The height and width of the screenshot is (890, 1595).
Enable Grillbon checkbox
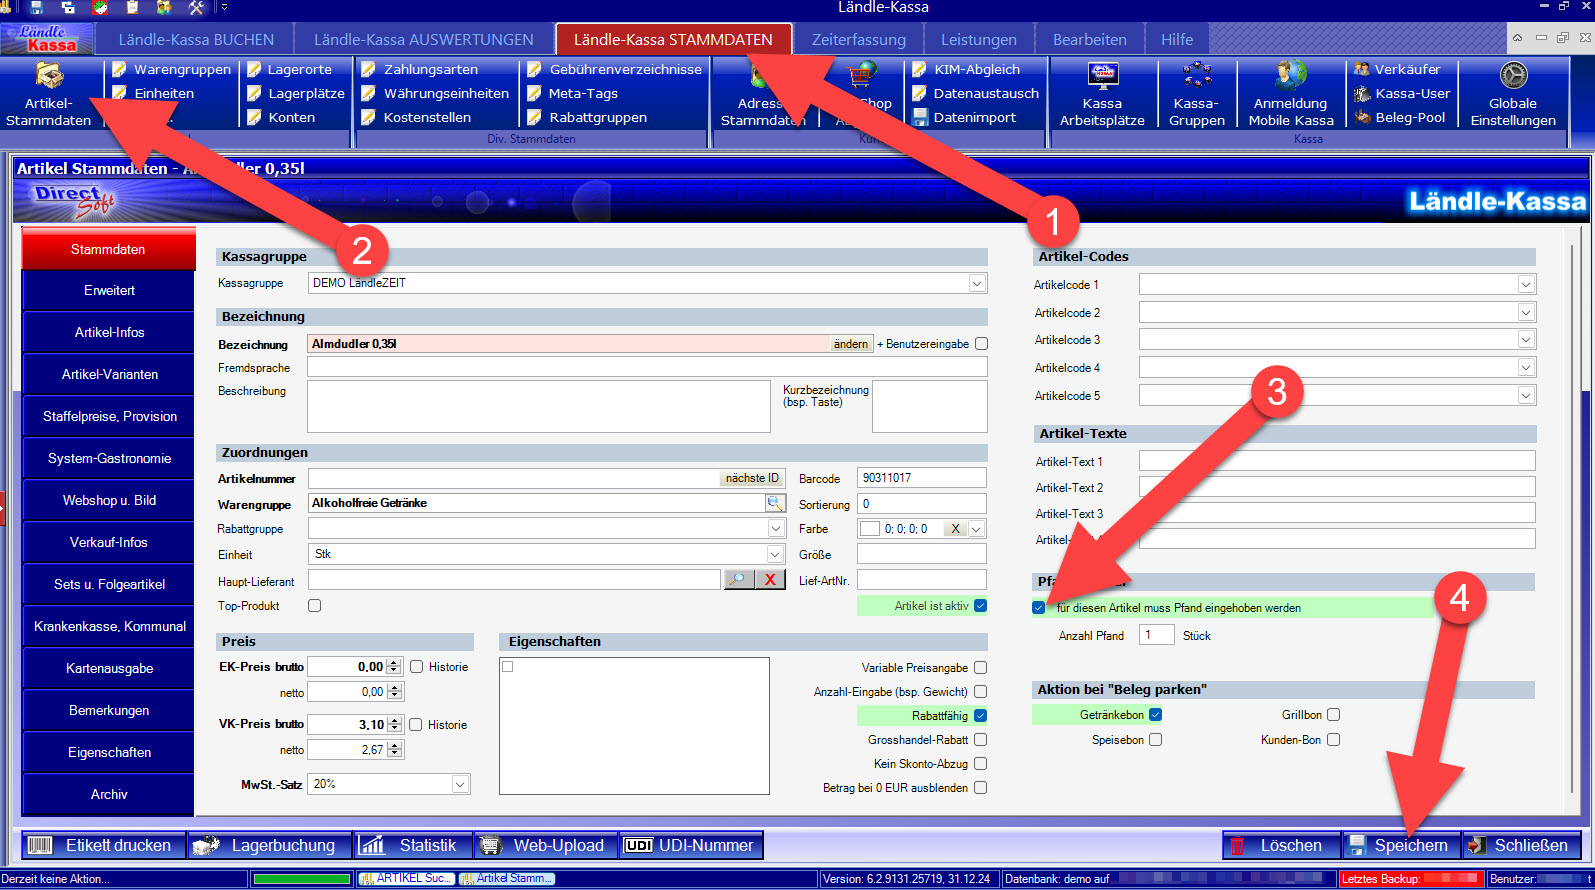(x=1333, y=715)
